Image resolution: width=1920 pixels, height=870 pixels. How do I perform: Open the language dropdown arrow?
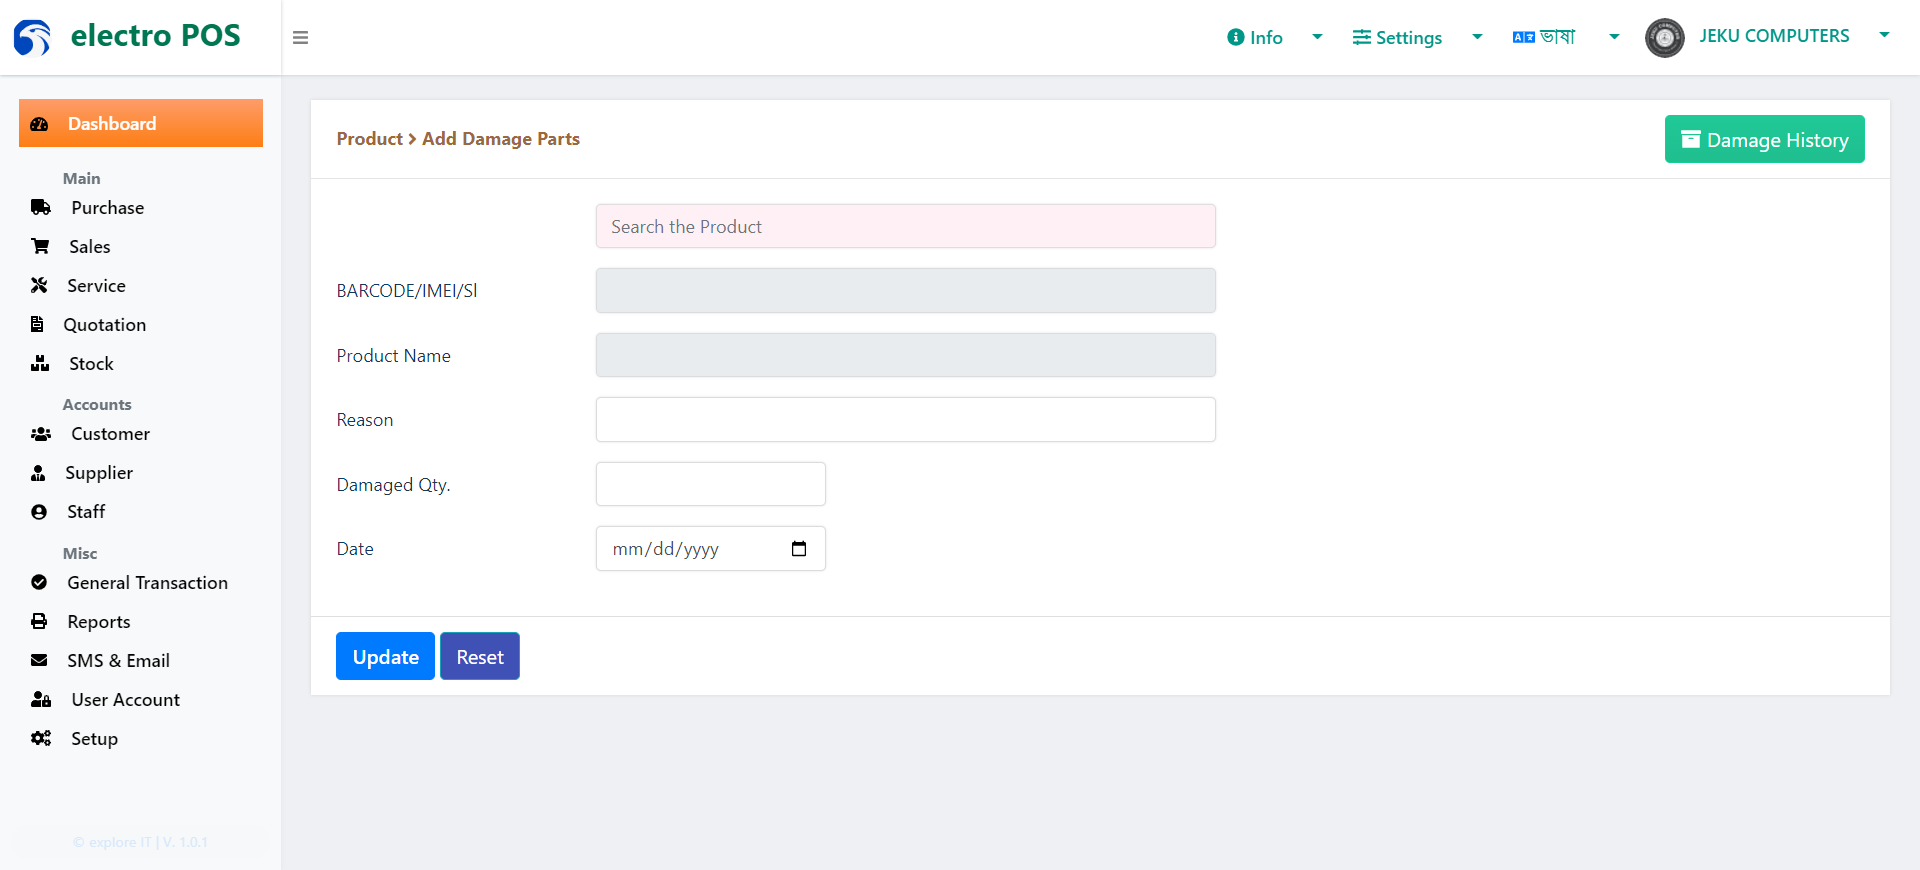coord(1614,37)
